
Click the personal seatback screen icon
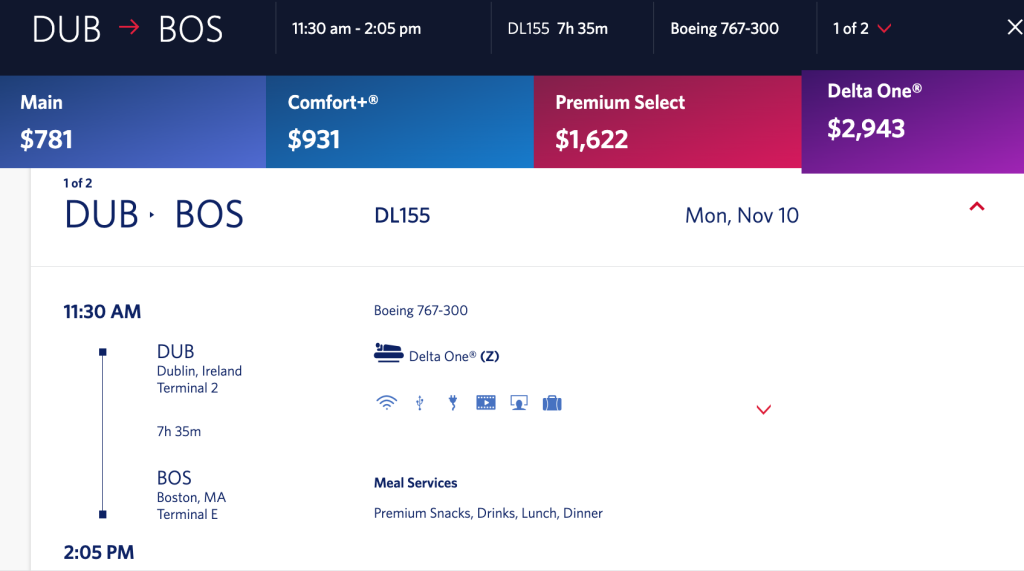point(518,403)
